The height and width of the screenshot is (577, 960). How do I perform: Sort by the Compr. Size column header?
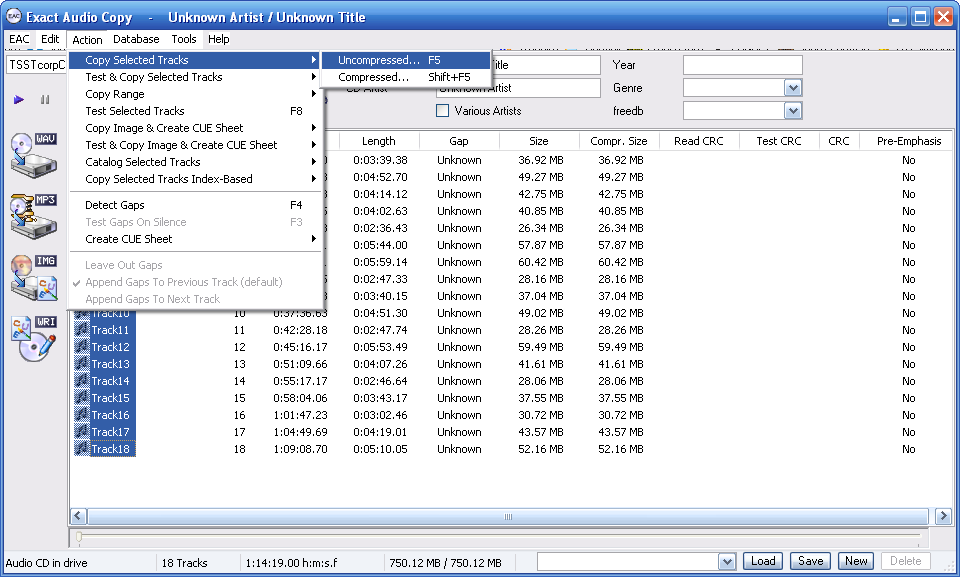[619, 141]
